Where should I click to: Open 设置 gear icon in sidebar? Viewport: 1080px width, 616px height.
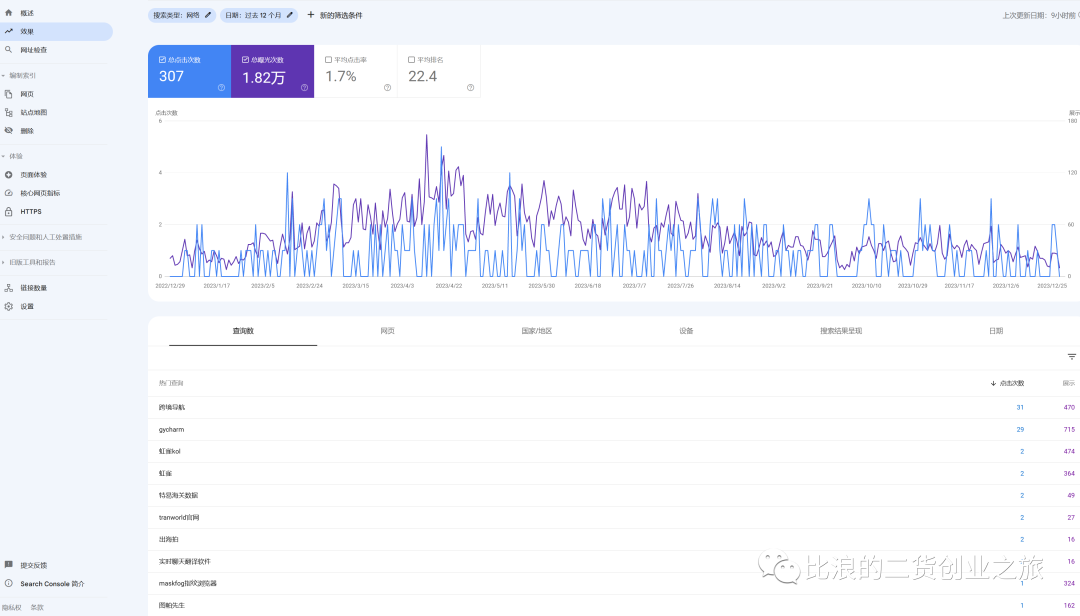point(9,306)
